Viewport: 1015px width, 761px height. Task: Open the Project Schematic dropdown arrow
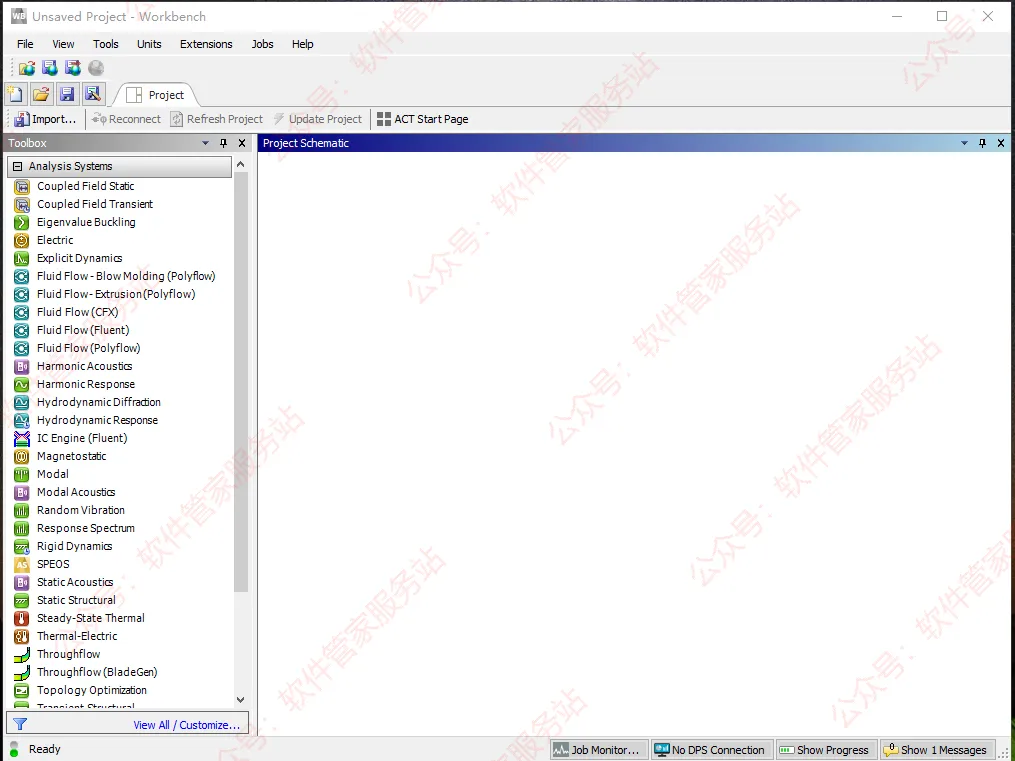(965, 143)
